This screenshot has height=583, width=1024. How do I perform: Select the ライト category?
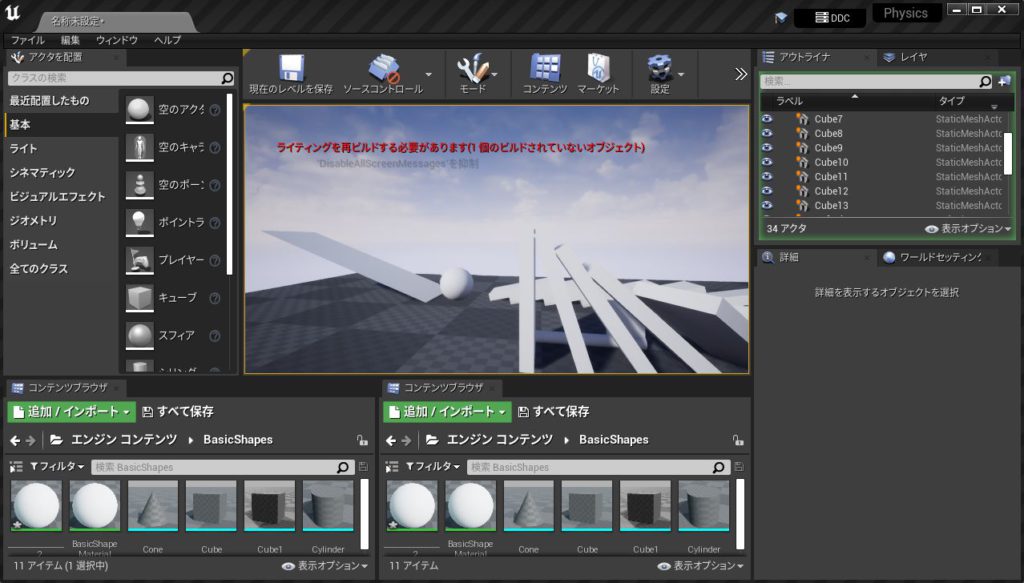(x=24, y=149)
